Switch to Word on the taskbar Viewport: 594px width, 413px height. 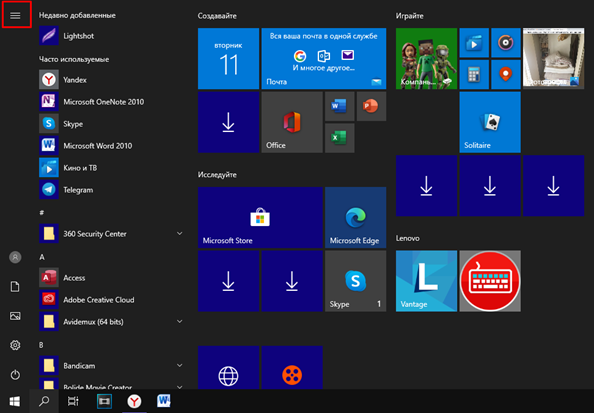164,401
